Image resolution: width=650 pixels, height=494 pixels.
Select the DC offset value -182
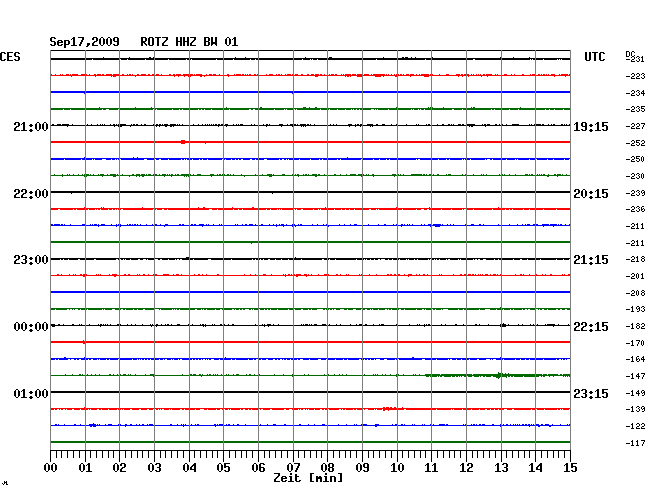tap(635, 327)
